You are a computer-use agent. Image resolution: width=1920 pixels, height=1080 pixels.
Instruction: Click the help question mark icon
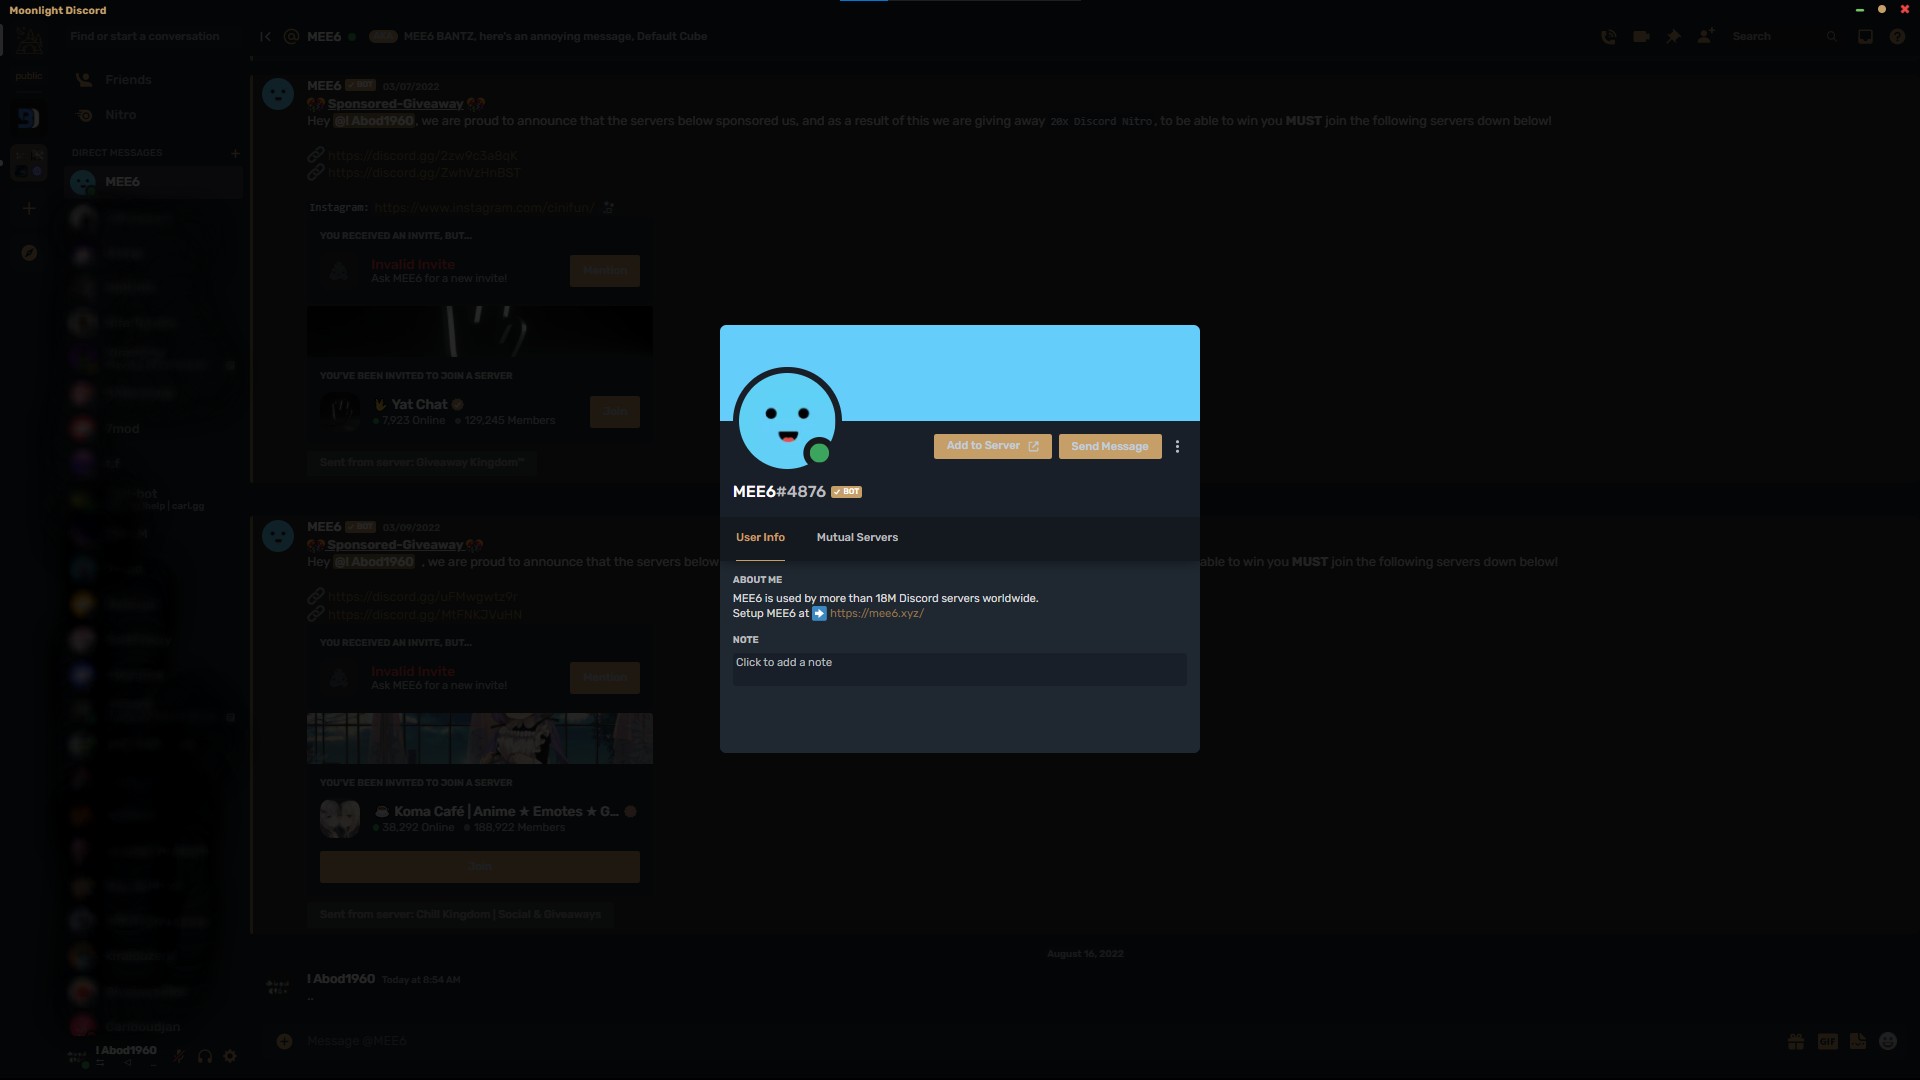1897,37
